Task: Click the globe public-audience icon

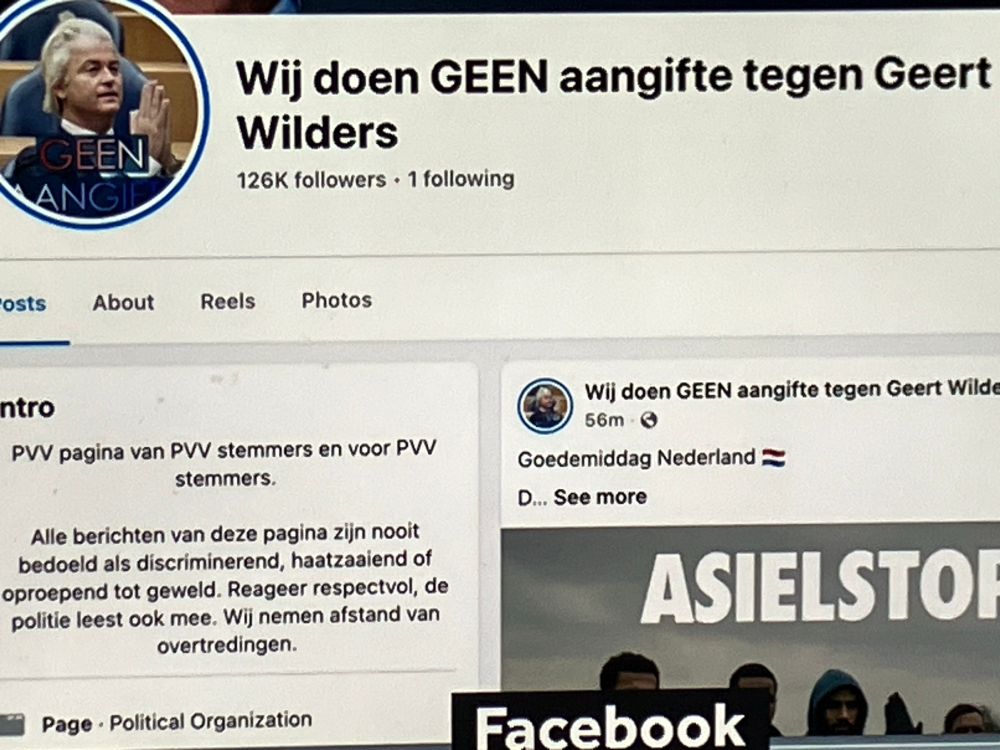Action: click(x=649, y=420)
